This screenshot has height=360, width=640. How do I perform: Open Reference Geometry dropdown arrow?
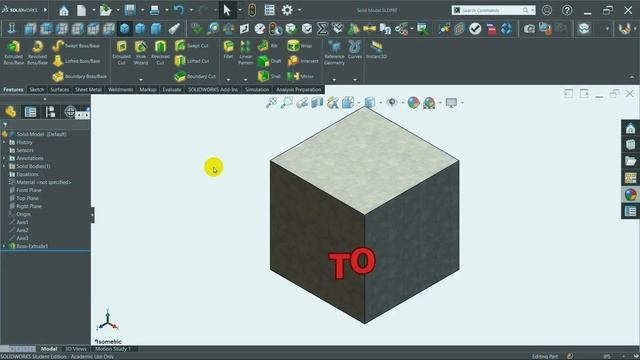click(334, 80)
